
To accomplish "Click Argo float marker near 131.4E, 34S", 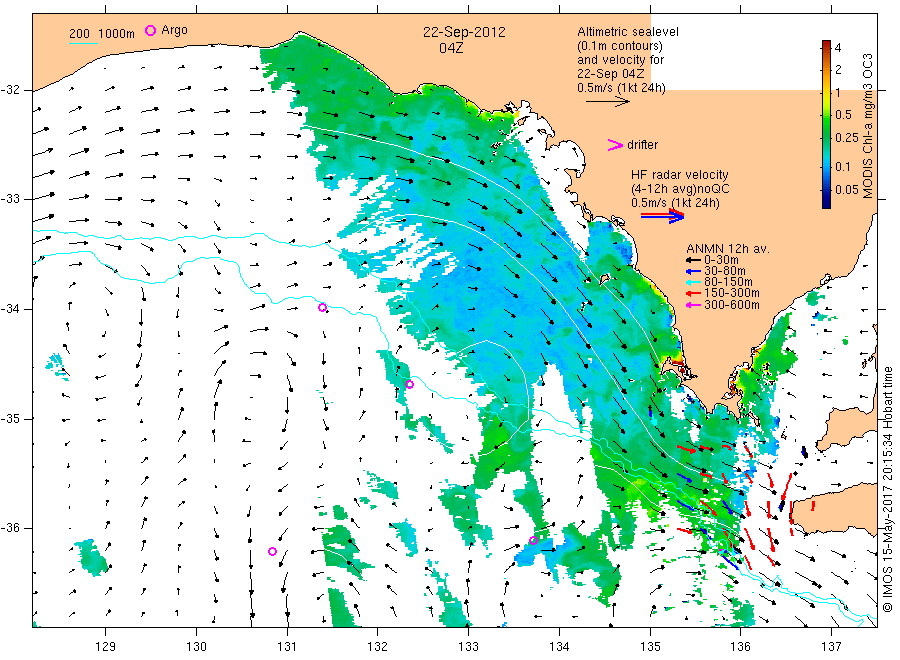I will pos(323,308).
